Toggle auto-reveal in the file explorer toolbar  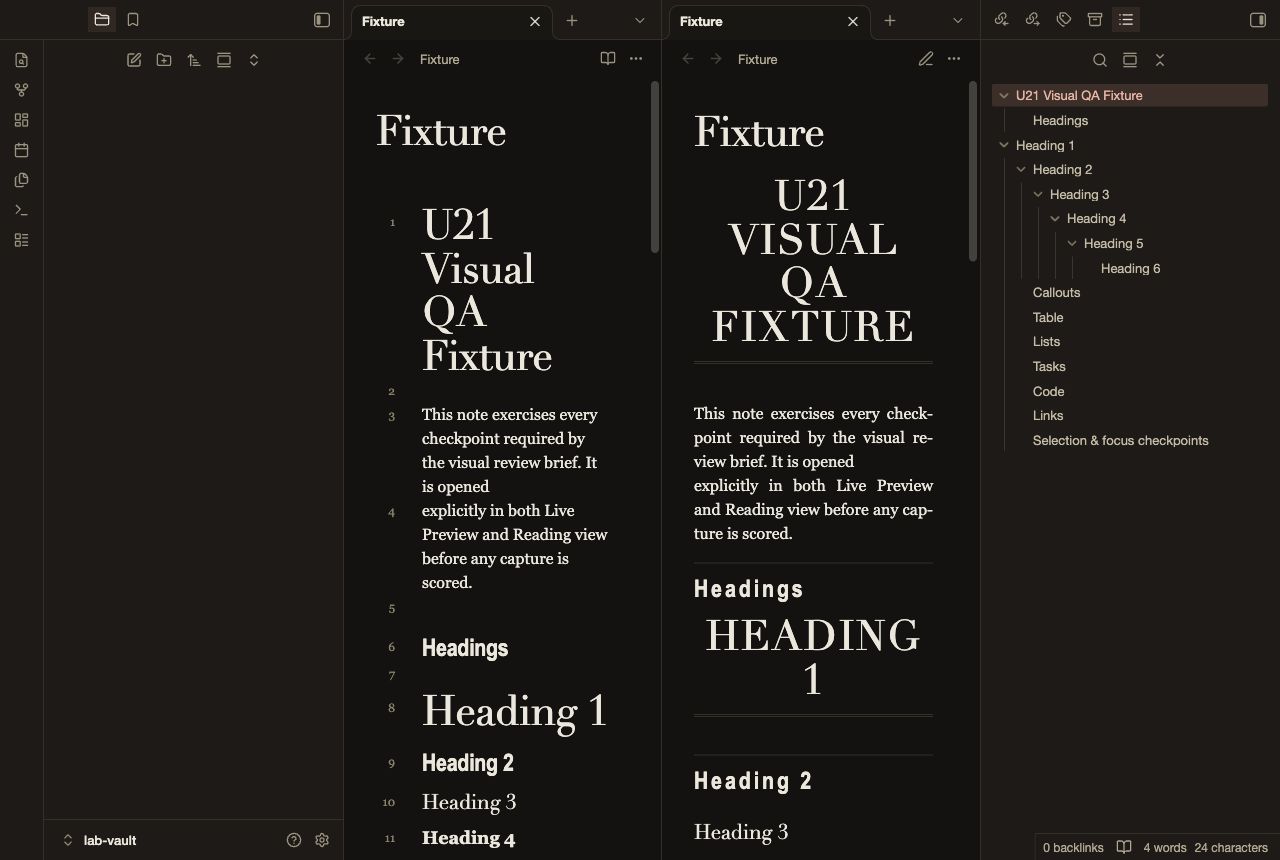[x=224, y=60]
